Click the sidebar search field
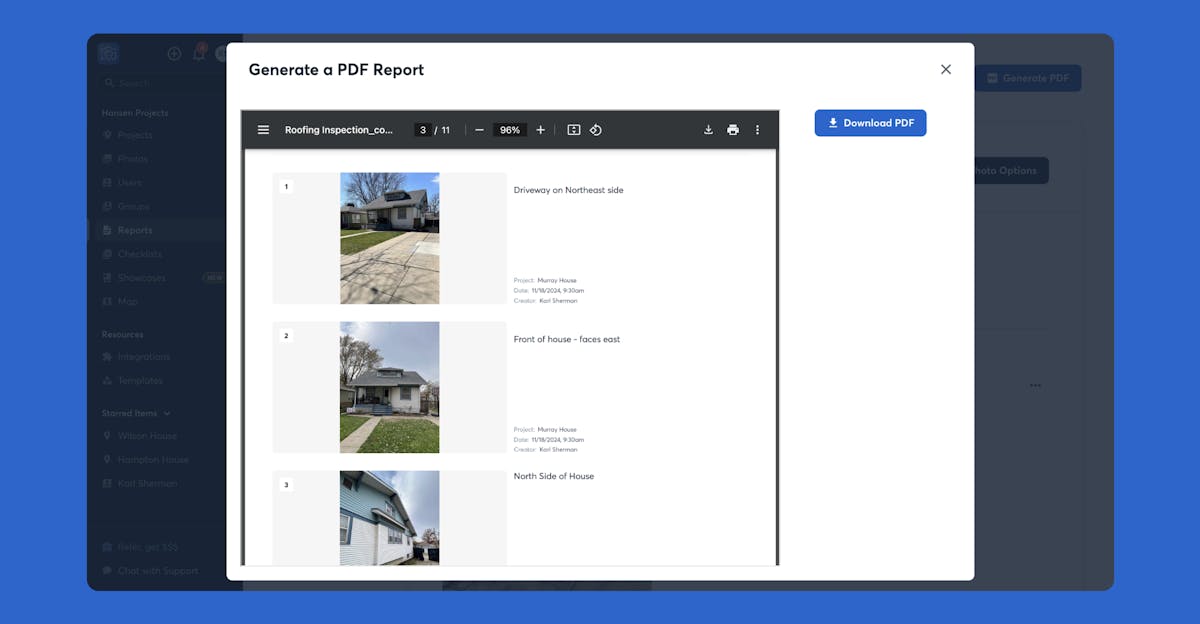The width and height of the screenshot is (1200, 624). [160, 83]
